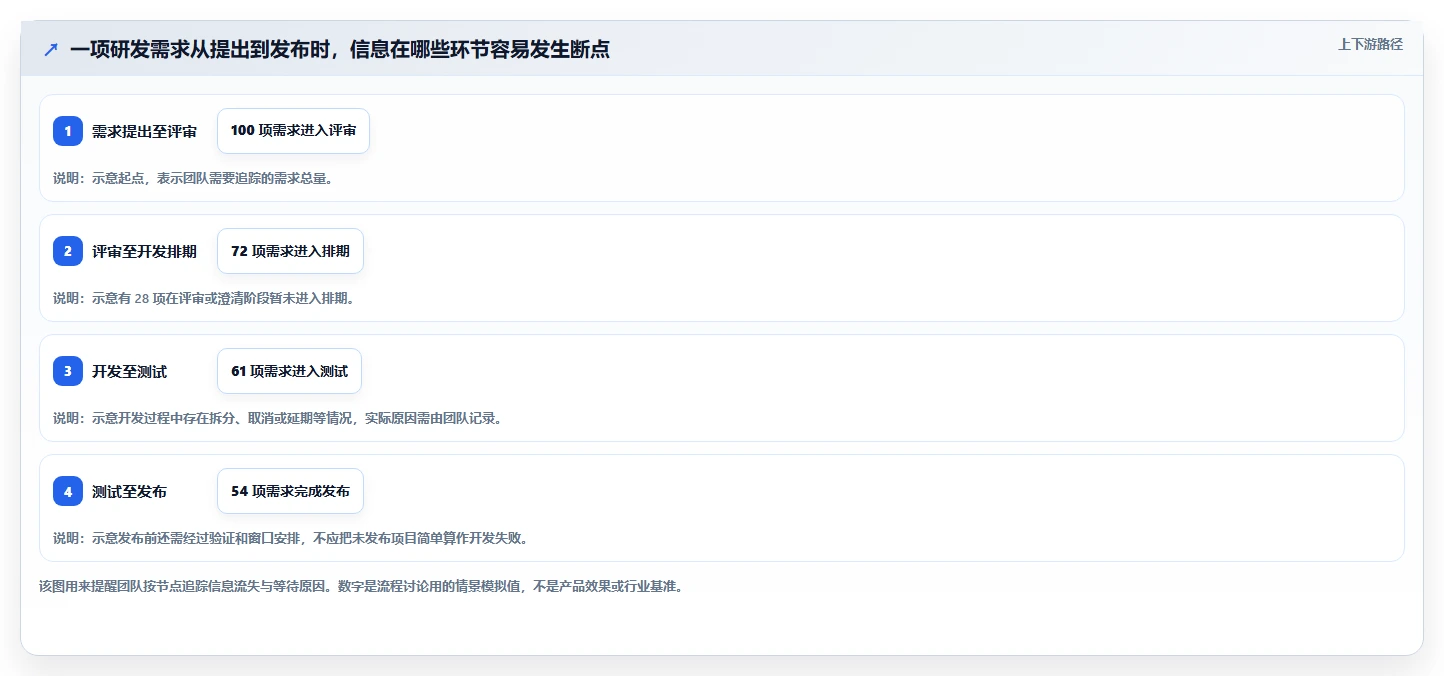Viewport: 1444px width, 676px height.
Task: Click the title '一项研发需求从提出到发布时…'
Action: pyautogui.click(x=340, y=49)
